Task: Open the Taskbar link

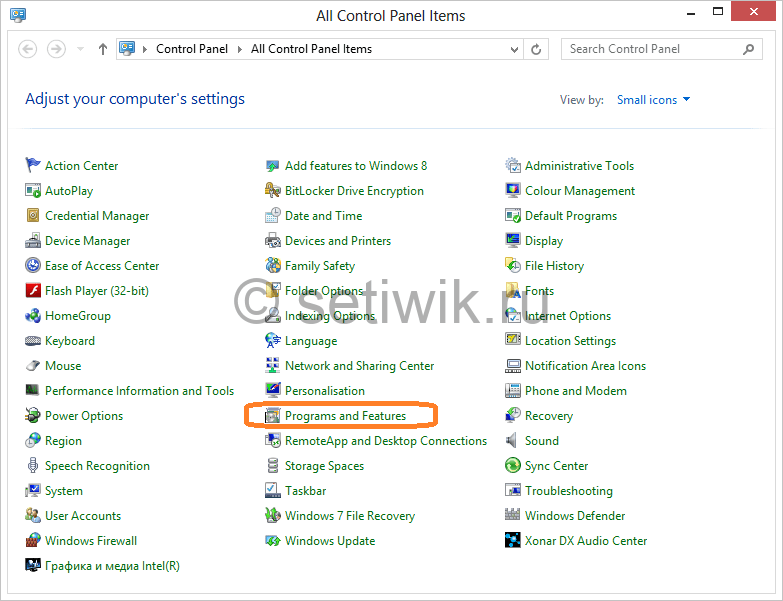Action: [306, 491]
